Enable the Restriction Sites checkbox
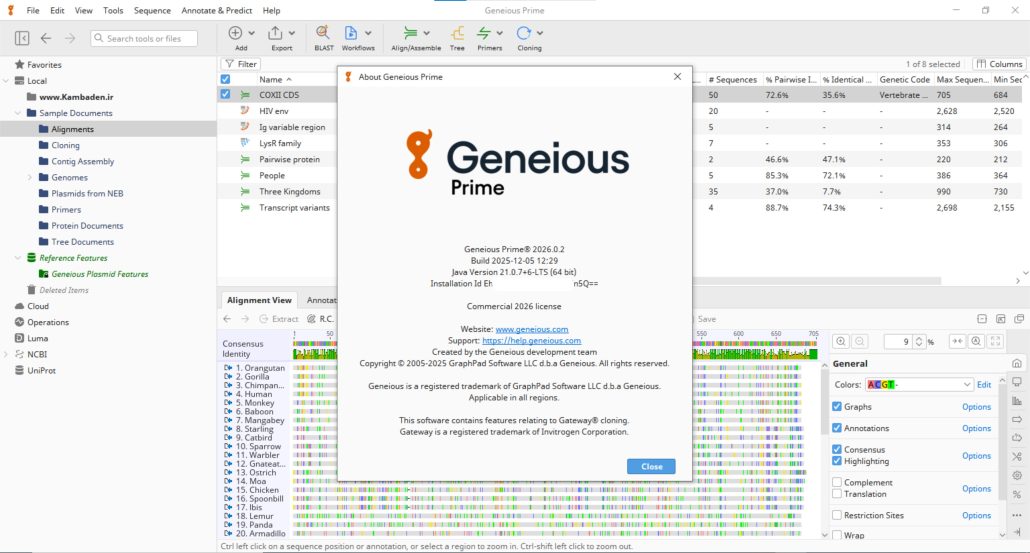 [837, 515]
